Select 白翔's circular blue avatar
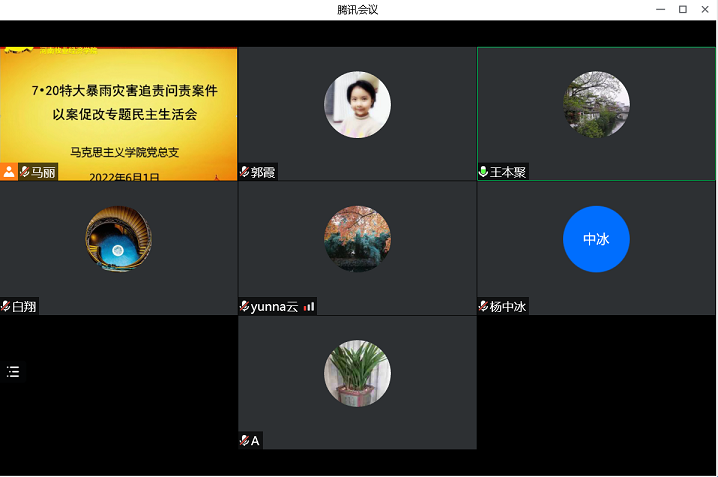This screenshot has width=718, height=477. (118, 239)
